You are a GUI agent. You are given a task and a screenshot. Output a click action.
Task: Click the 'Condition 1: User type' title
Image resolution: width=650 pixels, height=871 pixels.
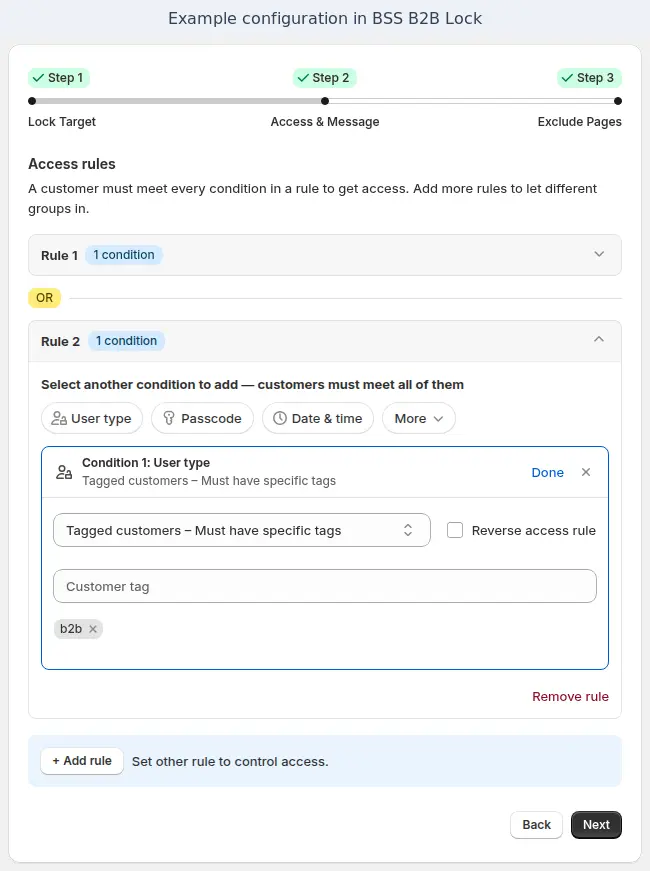(146, 463)
